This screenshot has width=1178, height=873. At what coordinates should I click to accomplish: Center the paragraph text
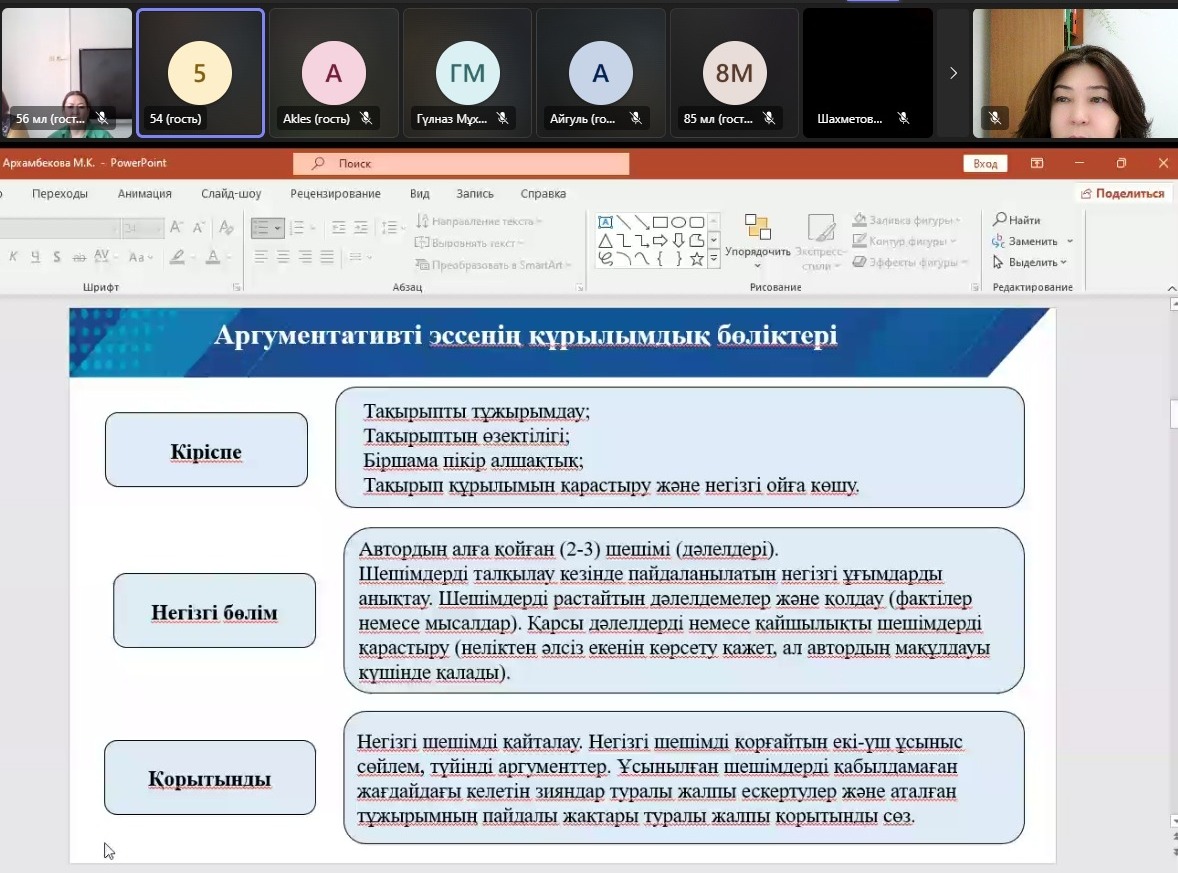(283, 257)
